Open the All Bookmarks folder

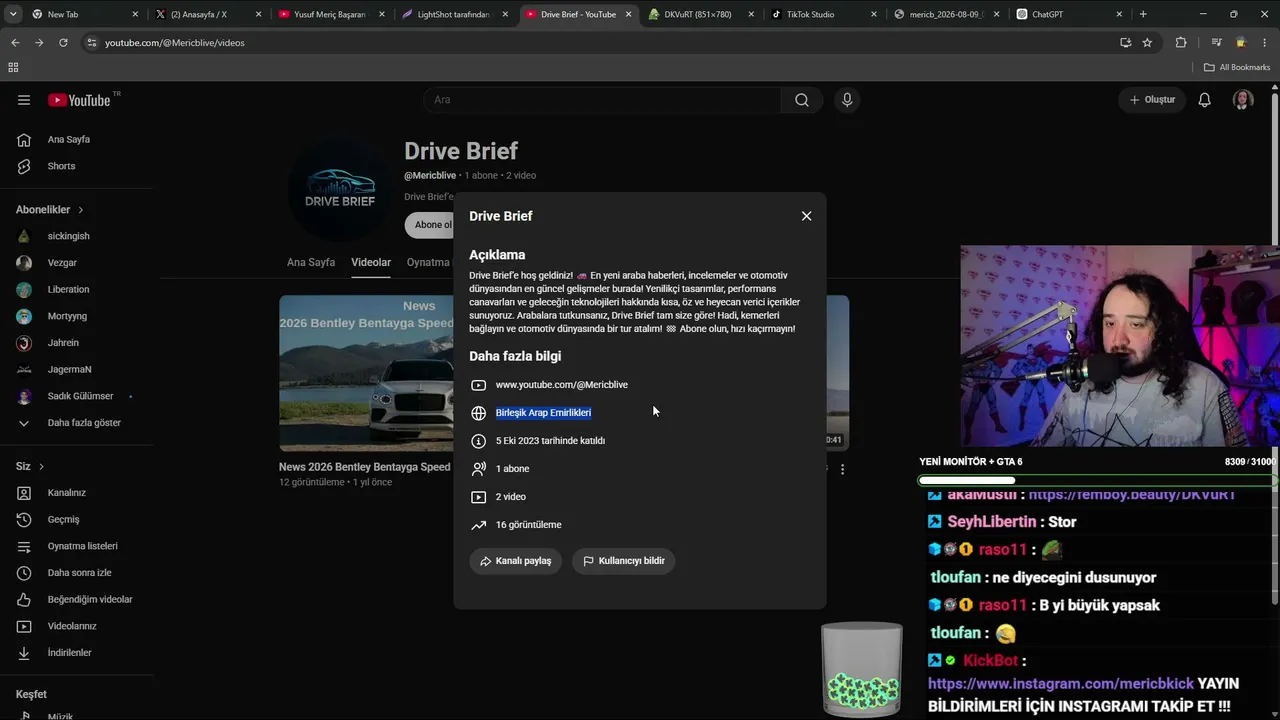click(x=1237, y=68)
